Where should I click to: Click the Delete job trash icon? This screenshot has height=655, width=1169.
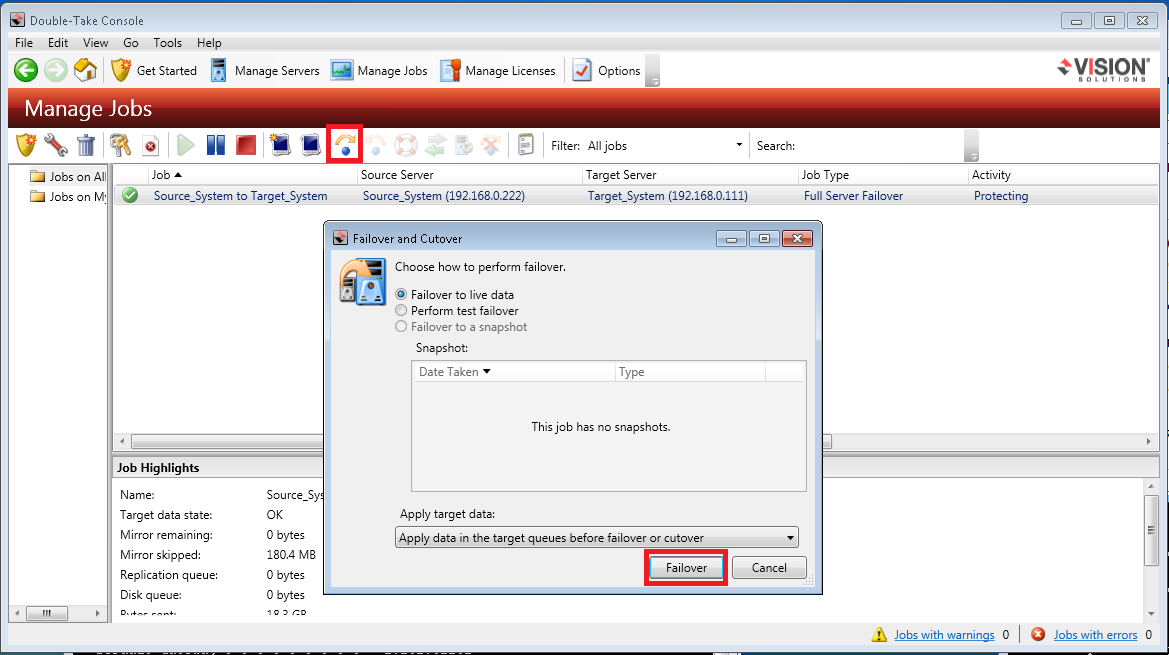tap(87, 145)
